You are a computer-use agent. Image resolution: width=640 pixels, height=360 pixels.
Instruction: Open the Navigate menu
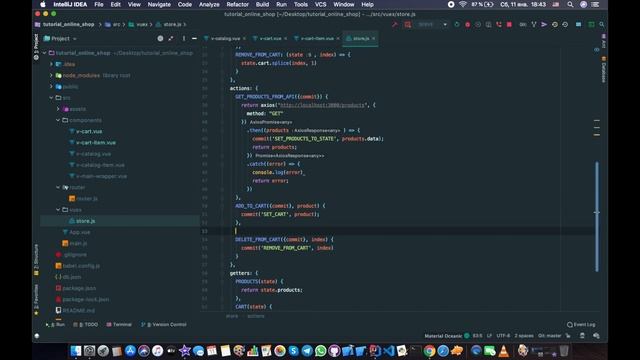(159, 4)
